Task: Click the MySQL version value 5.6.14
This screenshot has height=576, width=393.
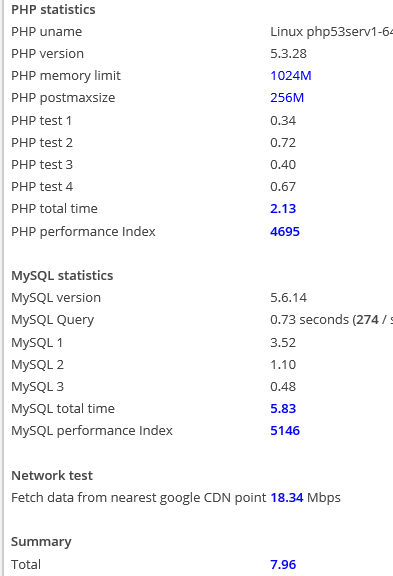Action: click(288, 298)
